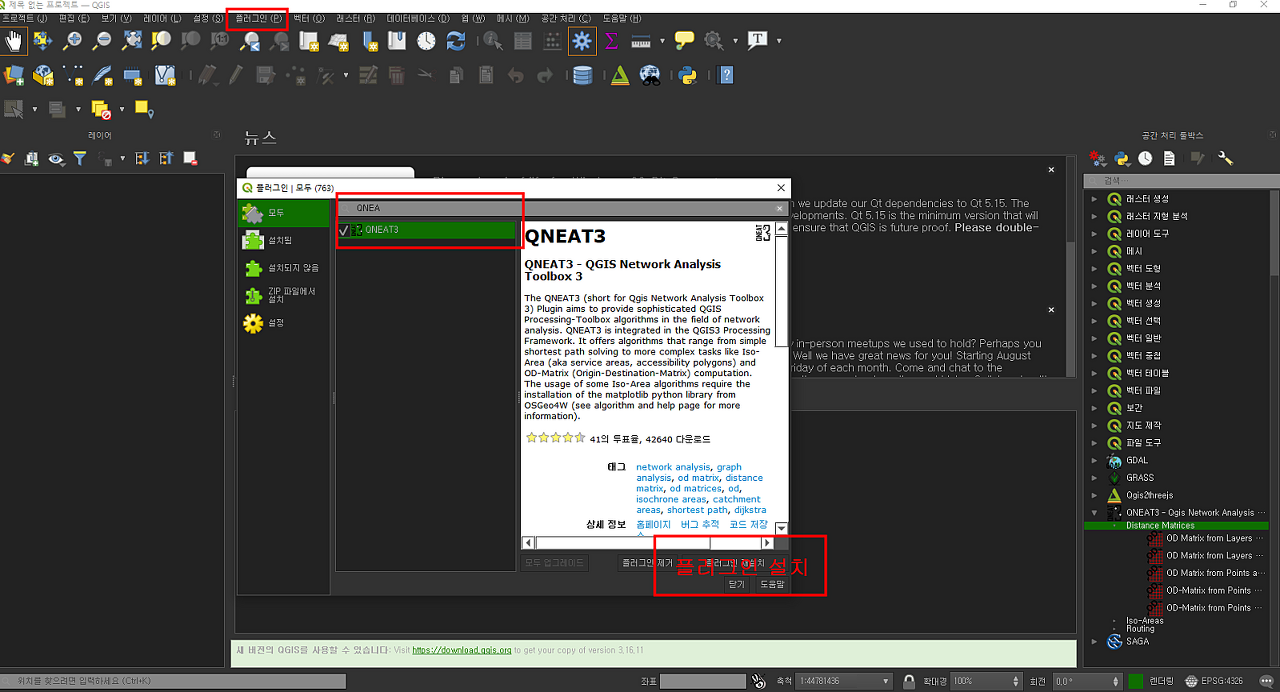The image size is (1280, 692).
Task: Open the Plugins menu
Action: tap(258, 19)
